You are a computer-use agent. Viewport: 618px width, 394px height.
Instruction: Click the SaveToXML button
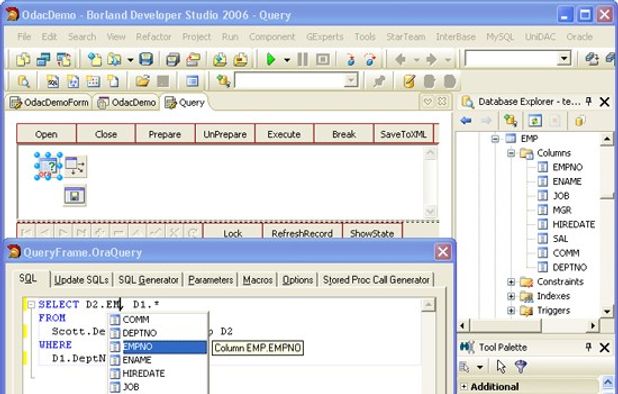(403, 134)
